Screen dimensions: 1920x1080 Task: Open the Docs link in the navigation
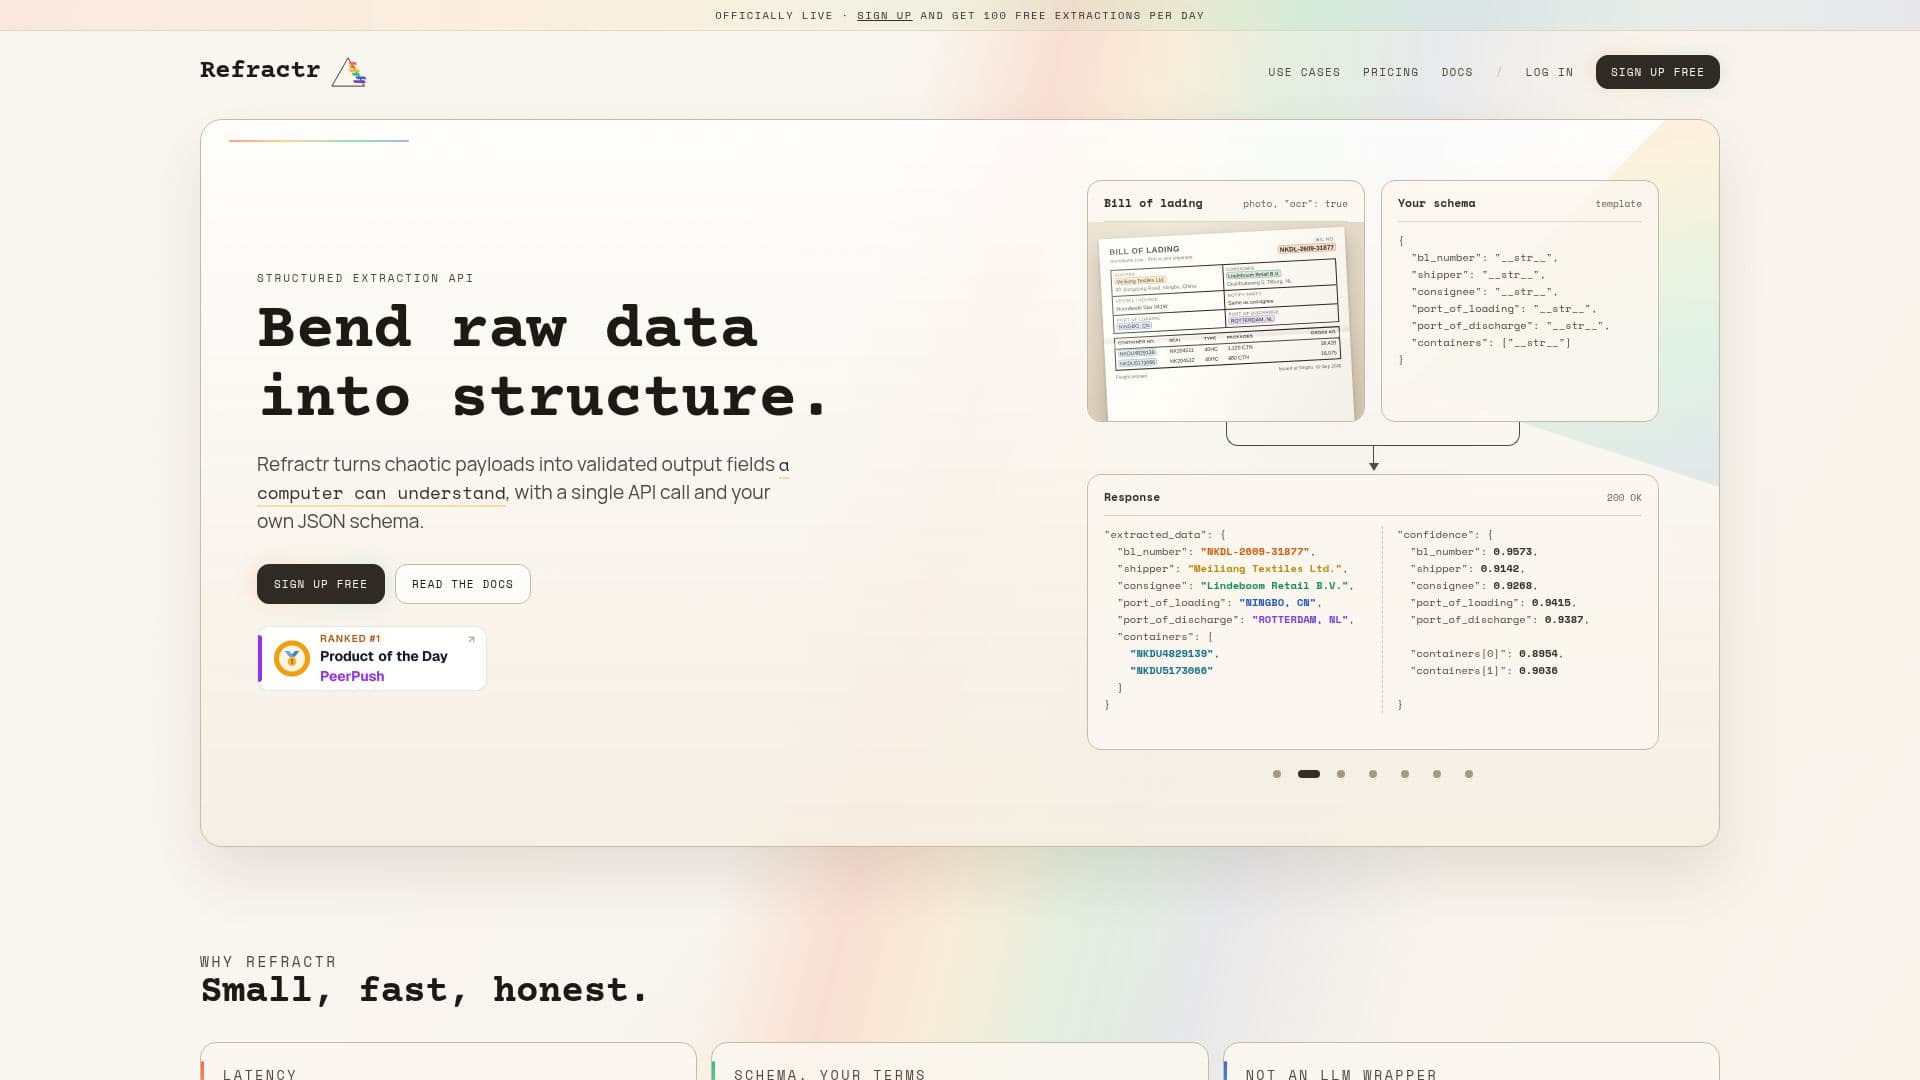pyautogui.click(x=1457, y=72)
